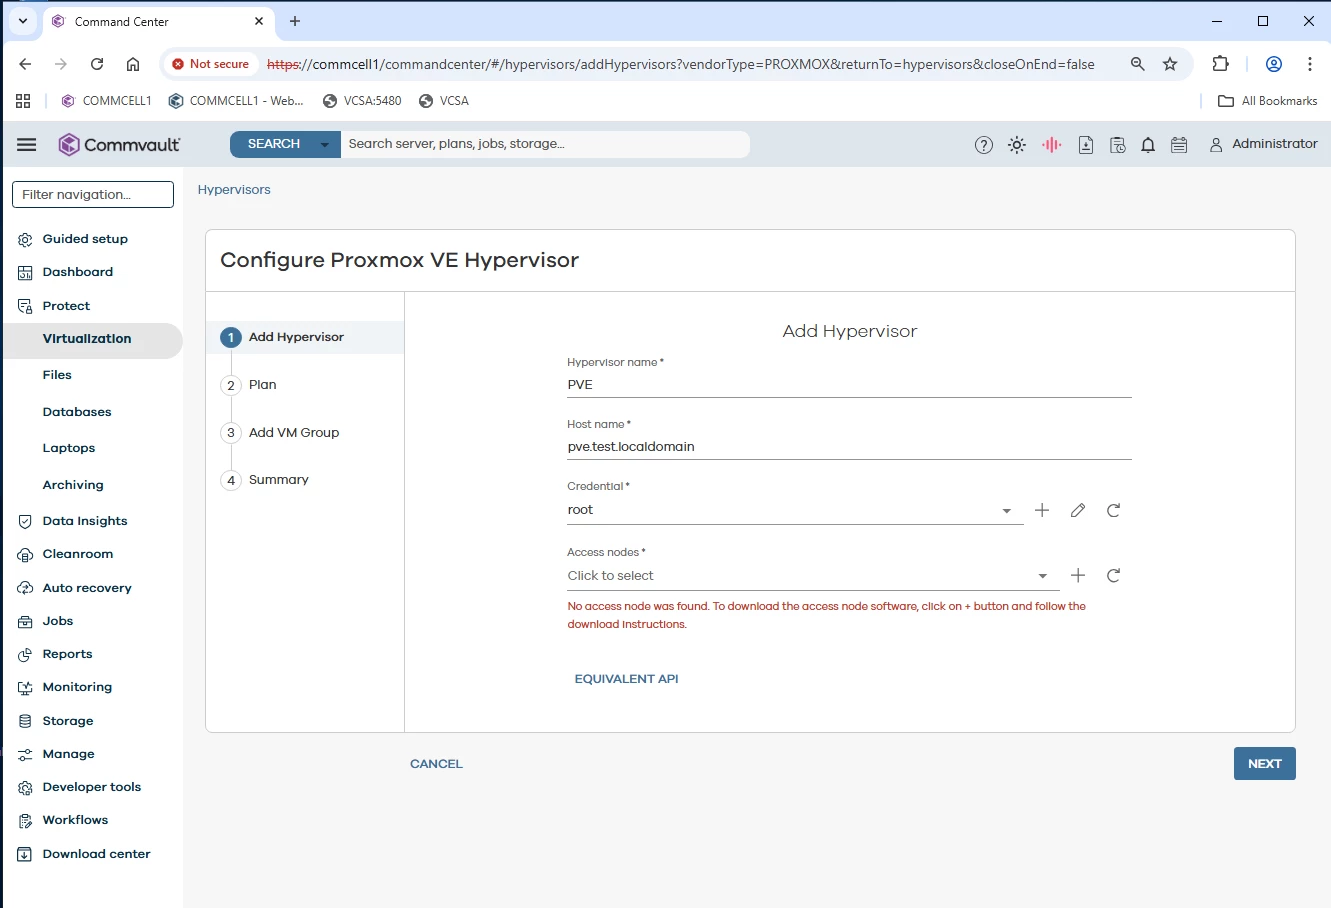This screenshot has width=1331, height=908.
Task: Open the browser extensions puzzle icon
Action: click(1220, 64)
